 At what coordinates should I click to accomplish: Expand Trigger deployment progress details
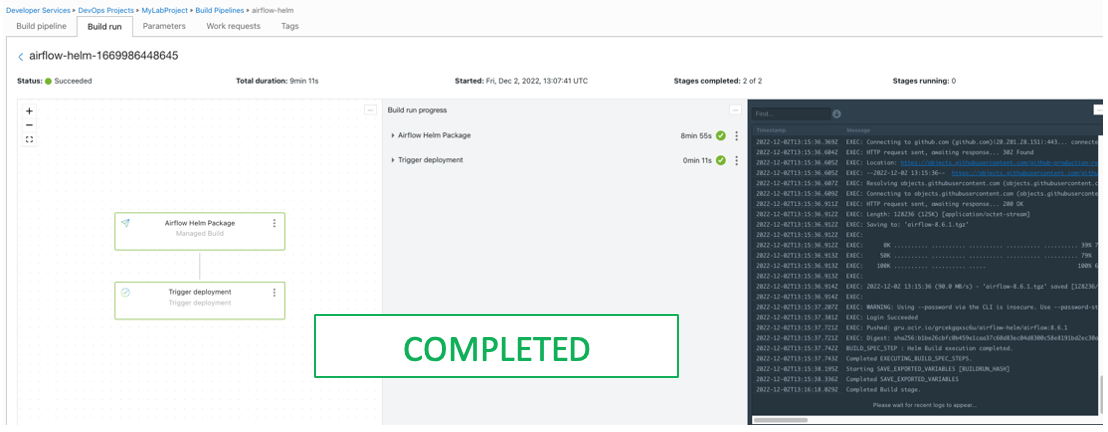(393, 160)
